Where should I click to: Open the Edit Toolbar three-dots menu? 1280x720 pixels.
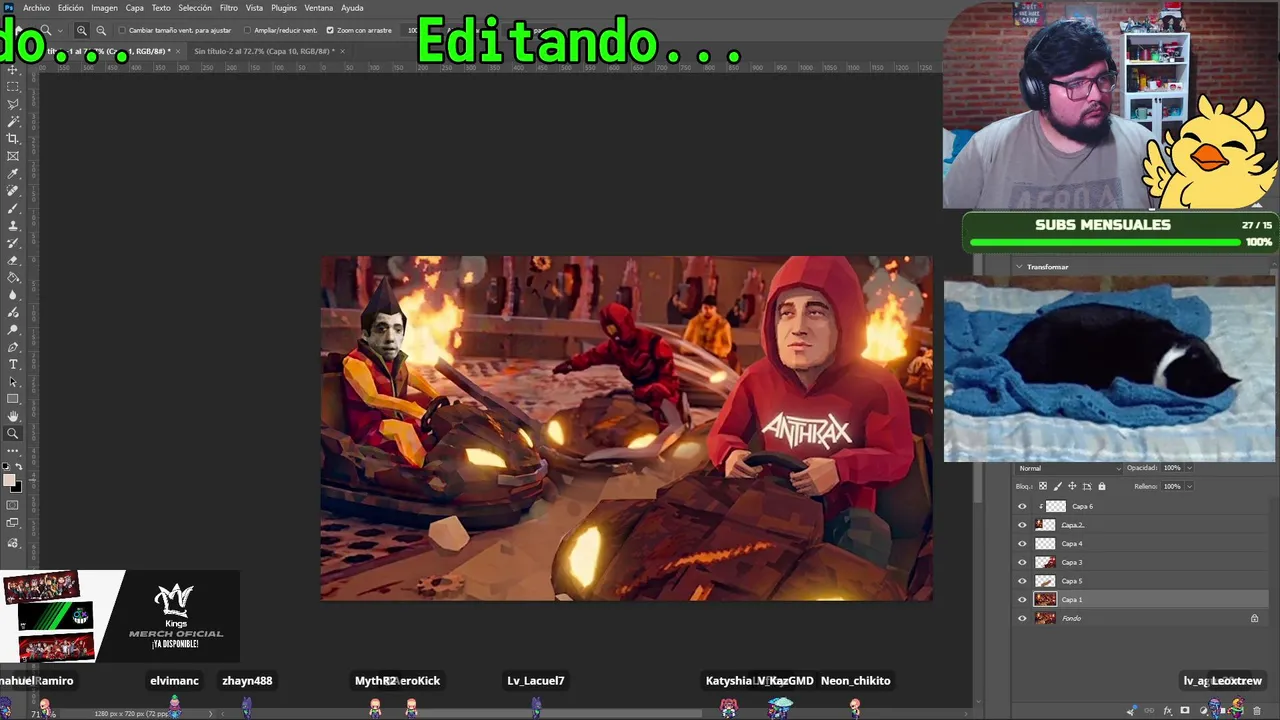point(13,451)
